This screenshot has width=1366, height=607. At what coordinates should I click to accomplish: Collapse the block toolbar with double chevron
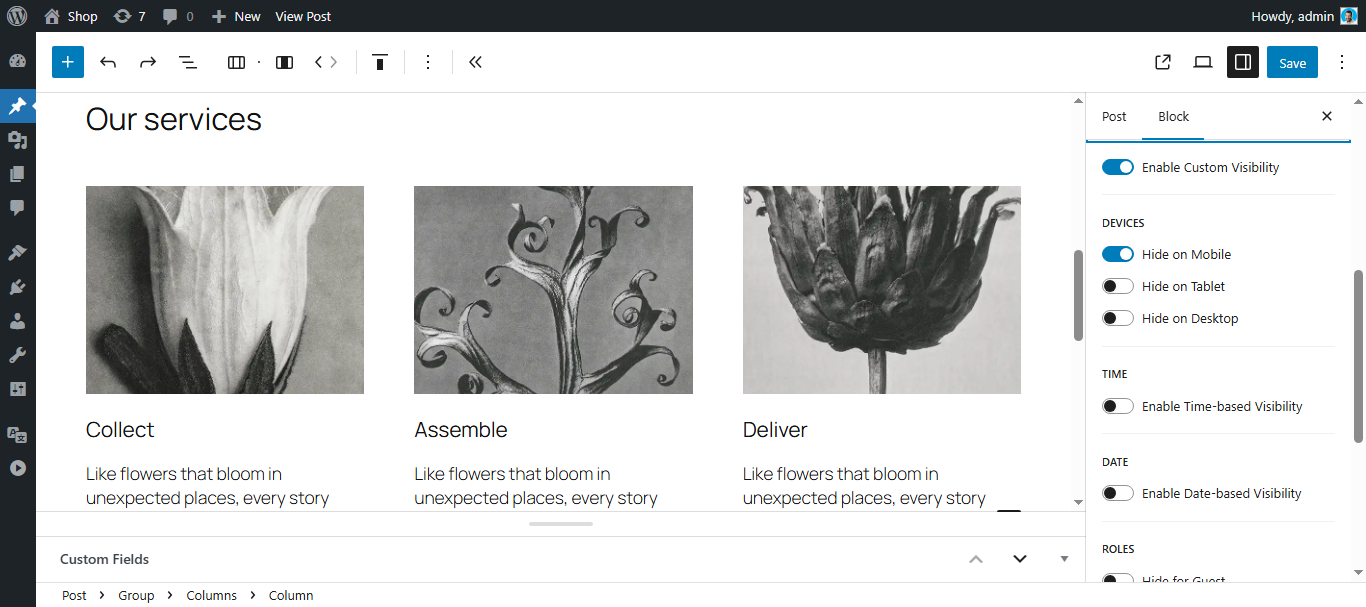pyautogui.click(x=476, y=62)
